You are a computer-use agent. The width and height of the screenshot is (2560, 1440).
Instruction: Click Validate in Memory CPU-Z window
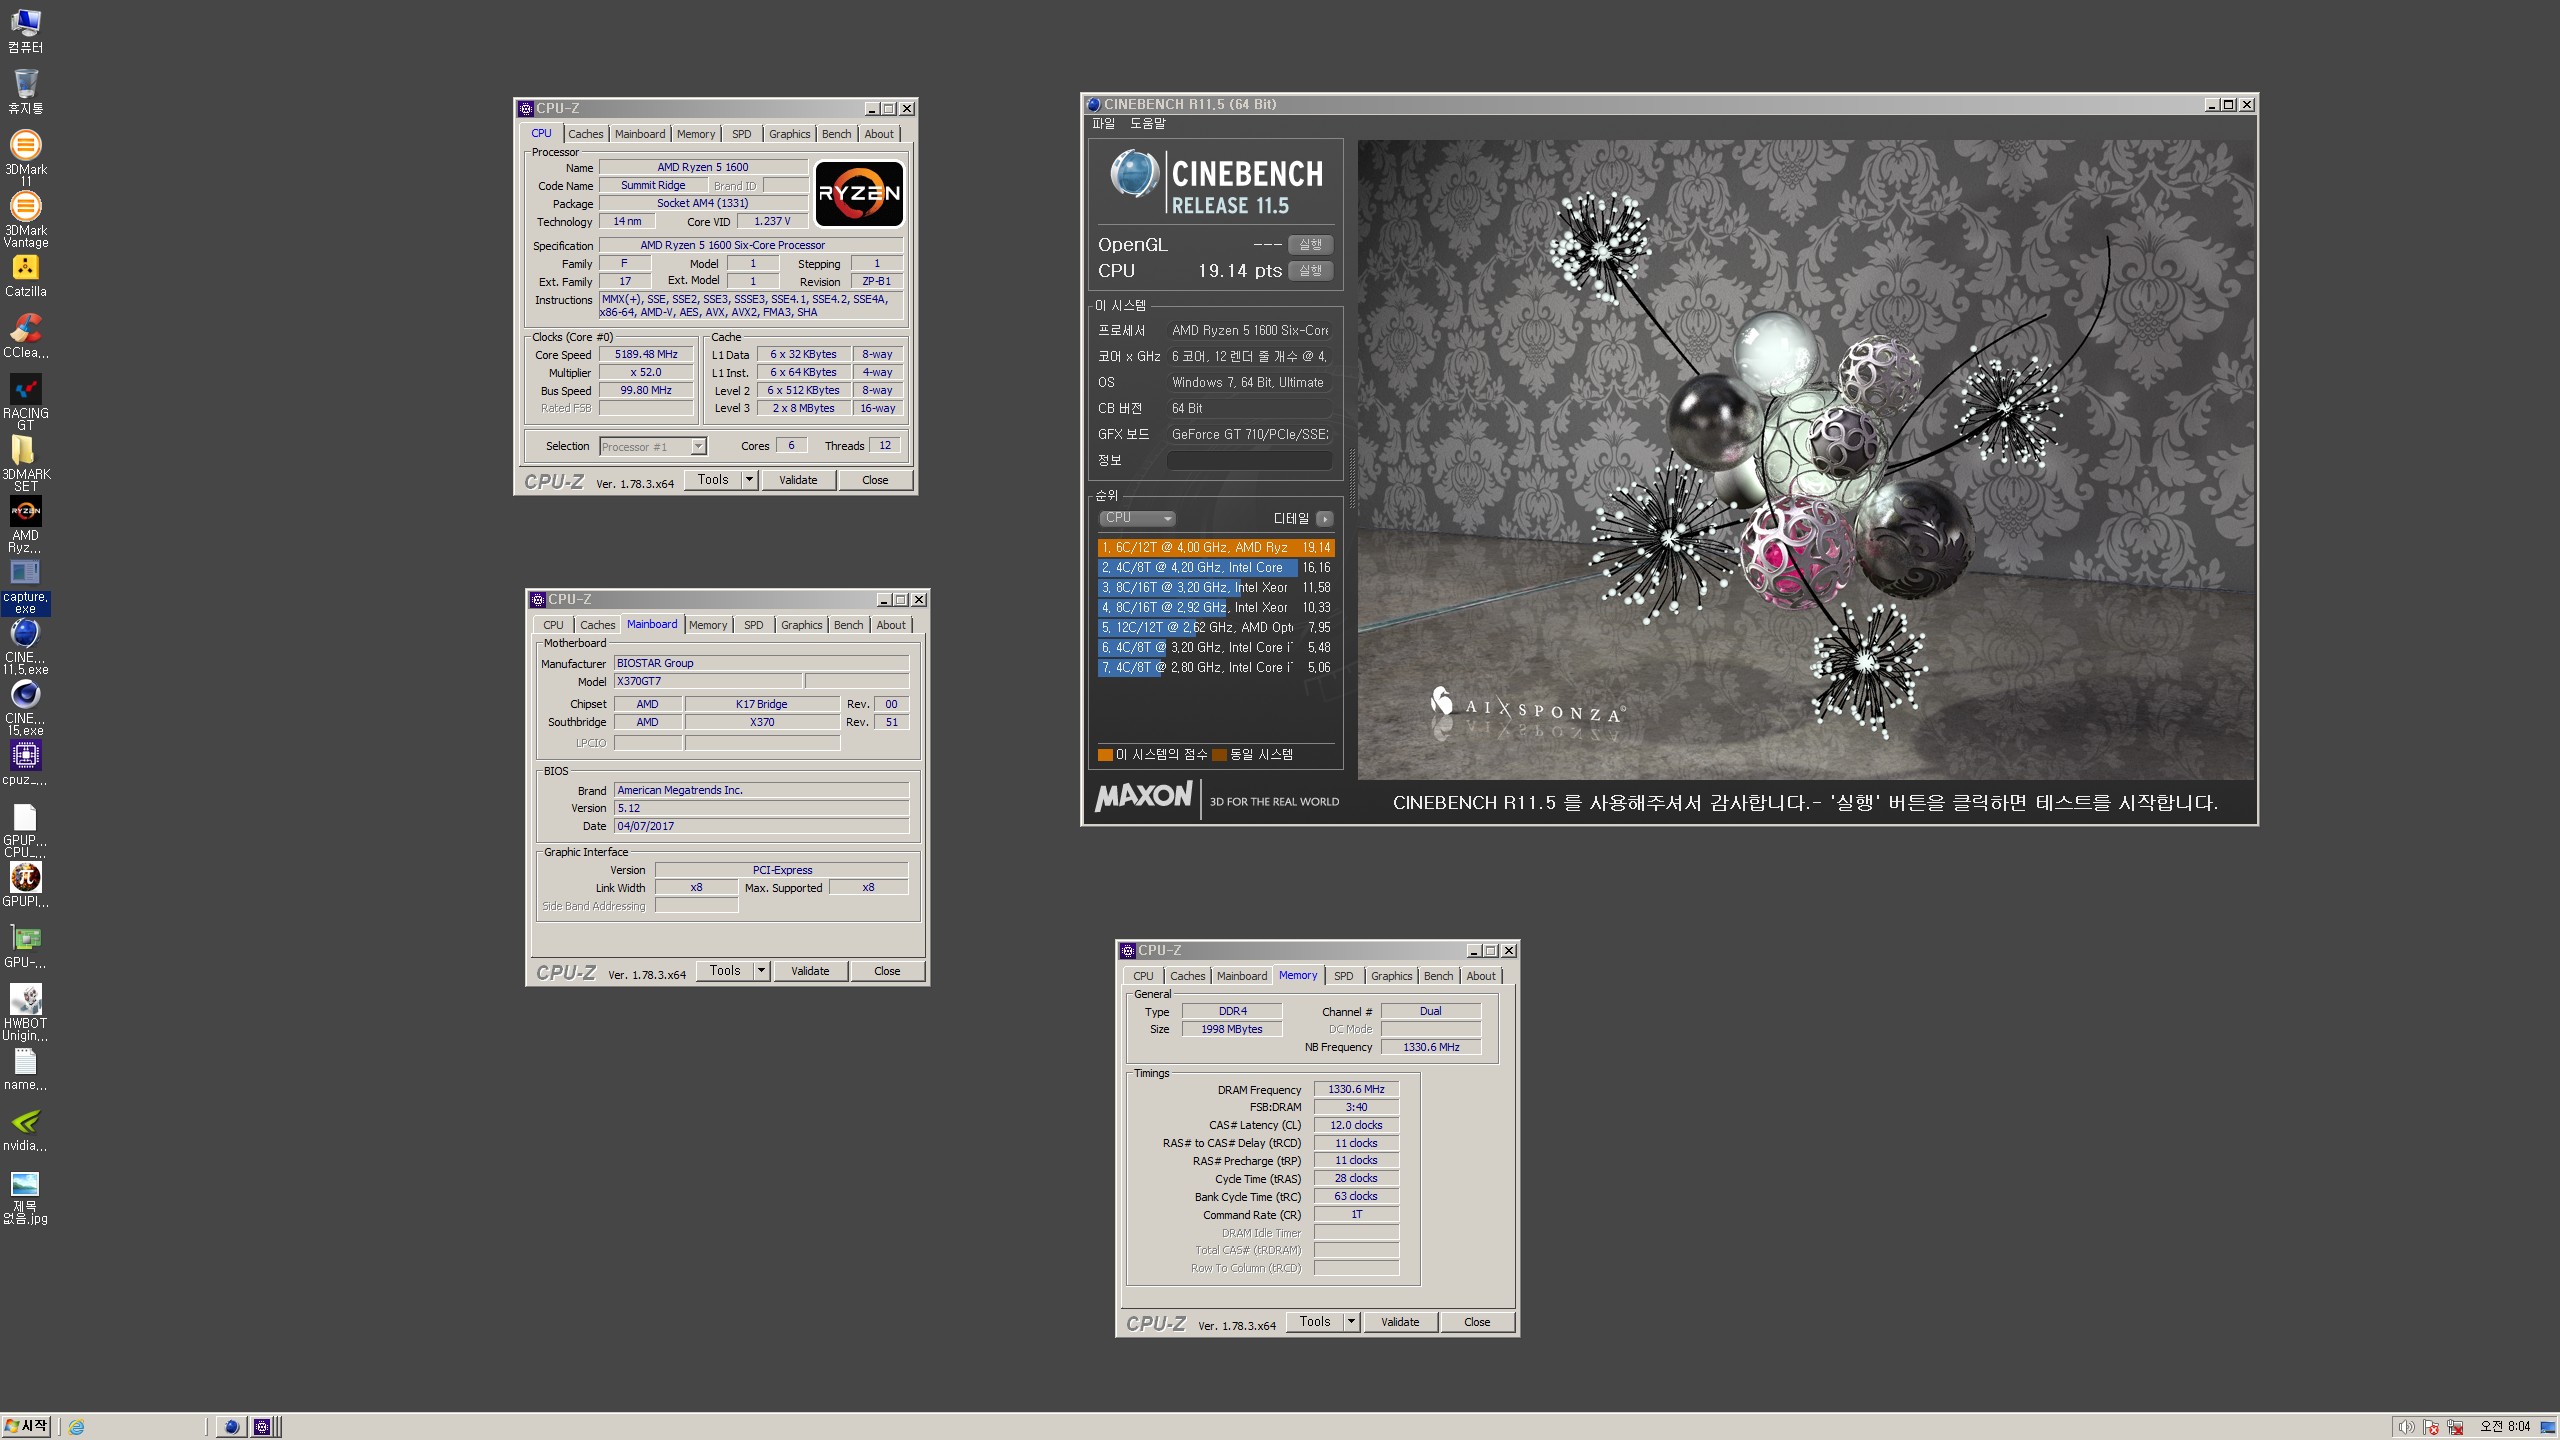pyautogui.click(x=1400, y=1322)
